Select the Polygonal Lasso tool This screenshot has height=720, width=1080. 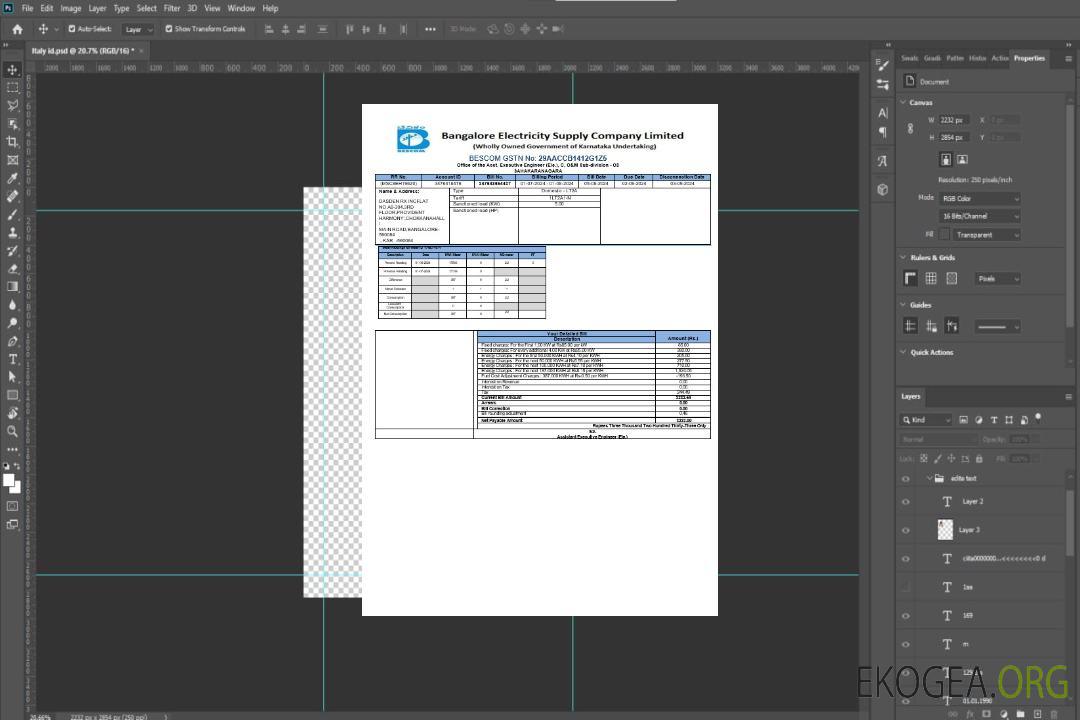click(x=12, y=105)
